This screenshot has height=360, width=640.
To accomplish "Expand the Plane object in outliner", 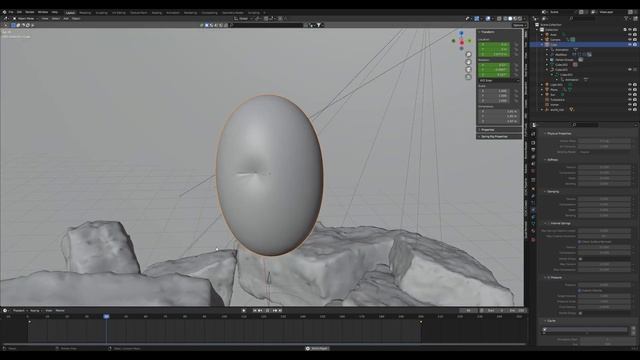I will pyautogui.click(x=542, y=90).
